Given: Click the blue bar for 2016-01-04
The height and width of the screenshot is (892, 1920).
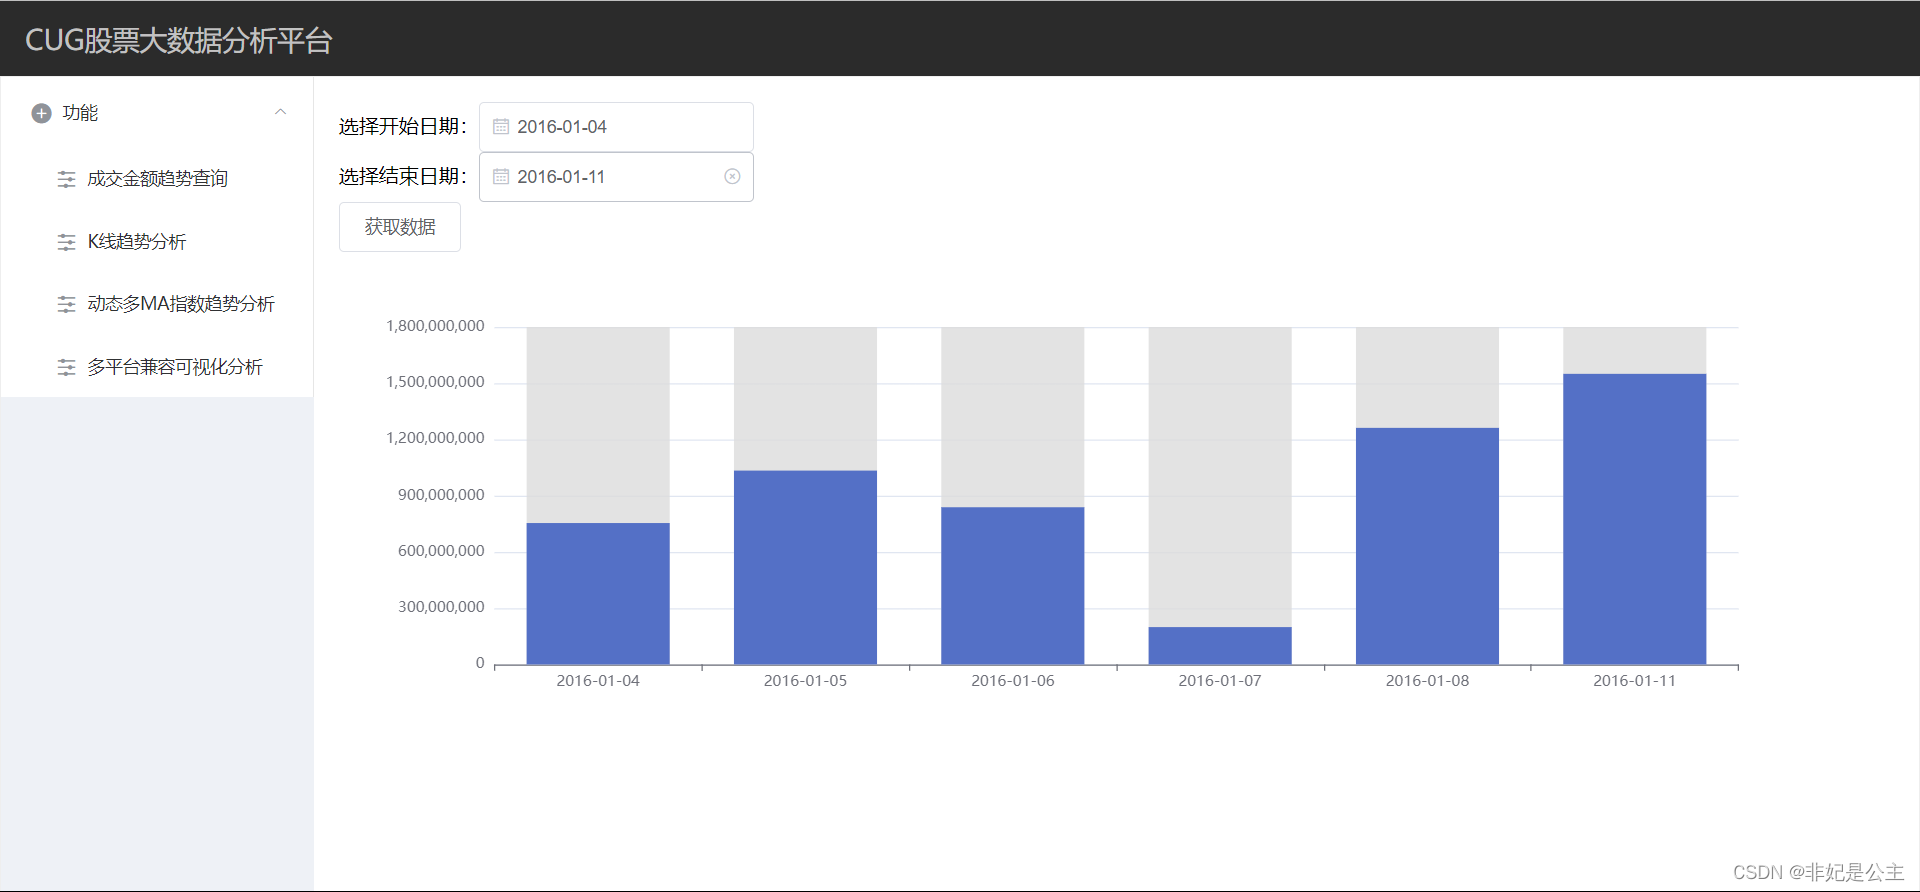Looking at the screenshot, I should click(x=598, y=594).
